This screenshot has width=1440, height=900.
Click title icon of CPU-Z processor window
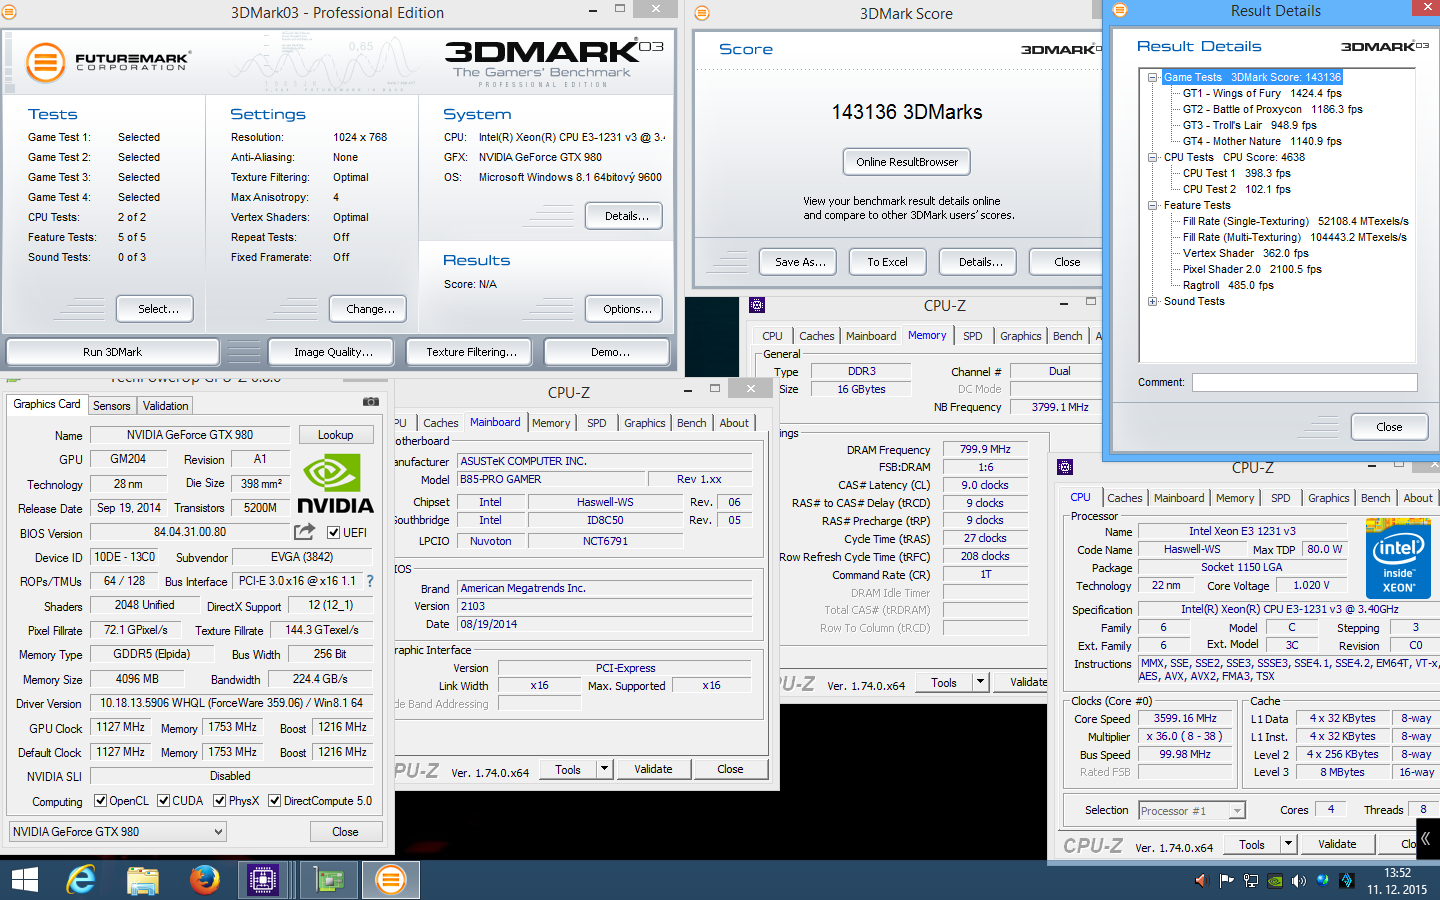pyautogui.click(x=1065, y=467)
